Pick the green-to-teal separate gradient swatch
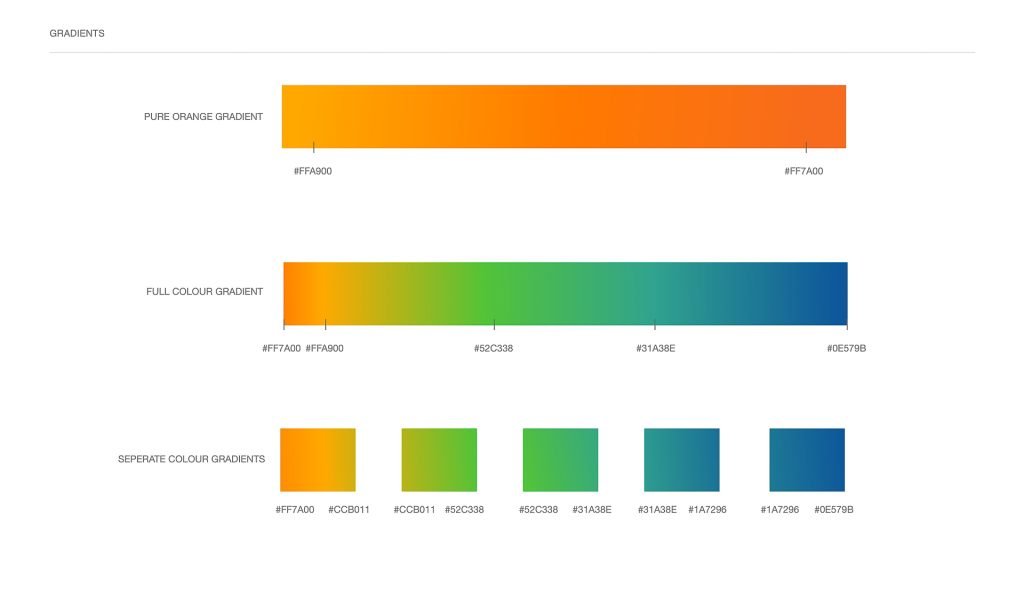The image size is (1024, 597). tap(560, 459)
